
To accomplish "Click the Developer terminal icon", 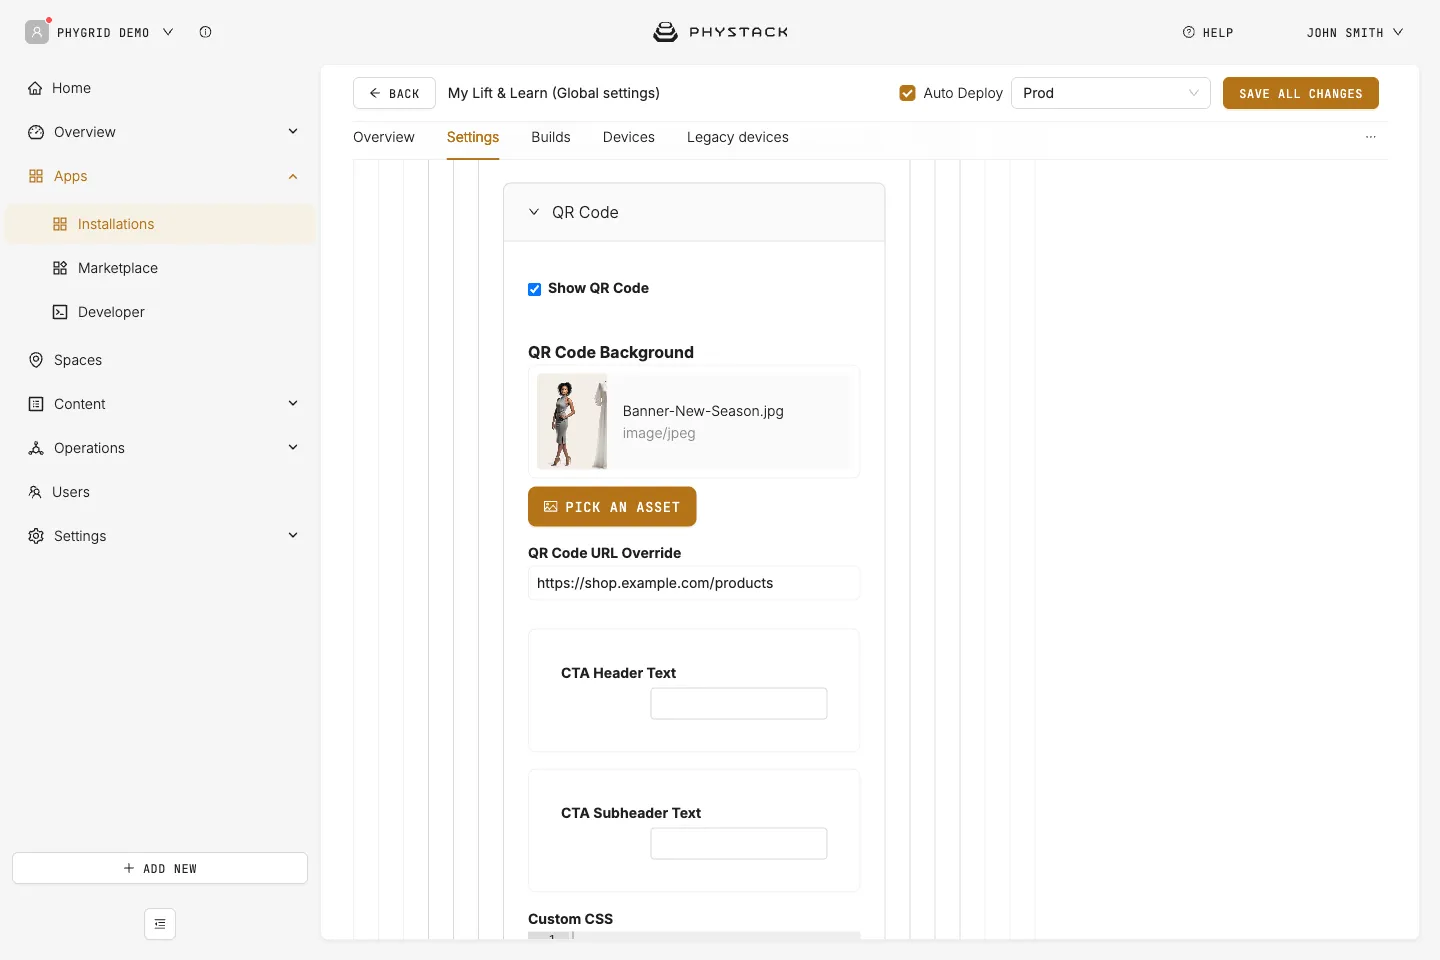I will [60, 312].
